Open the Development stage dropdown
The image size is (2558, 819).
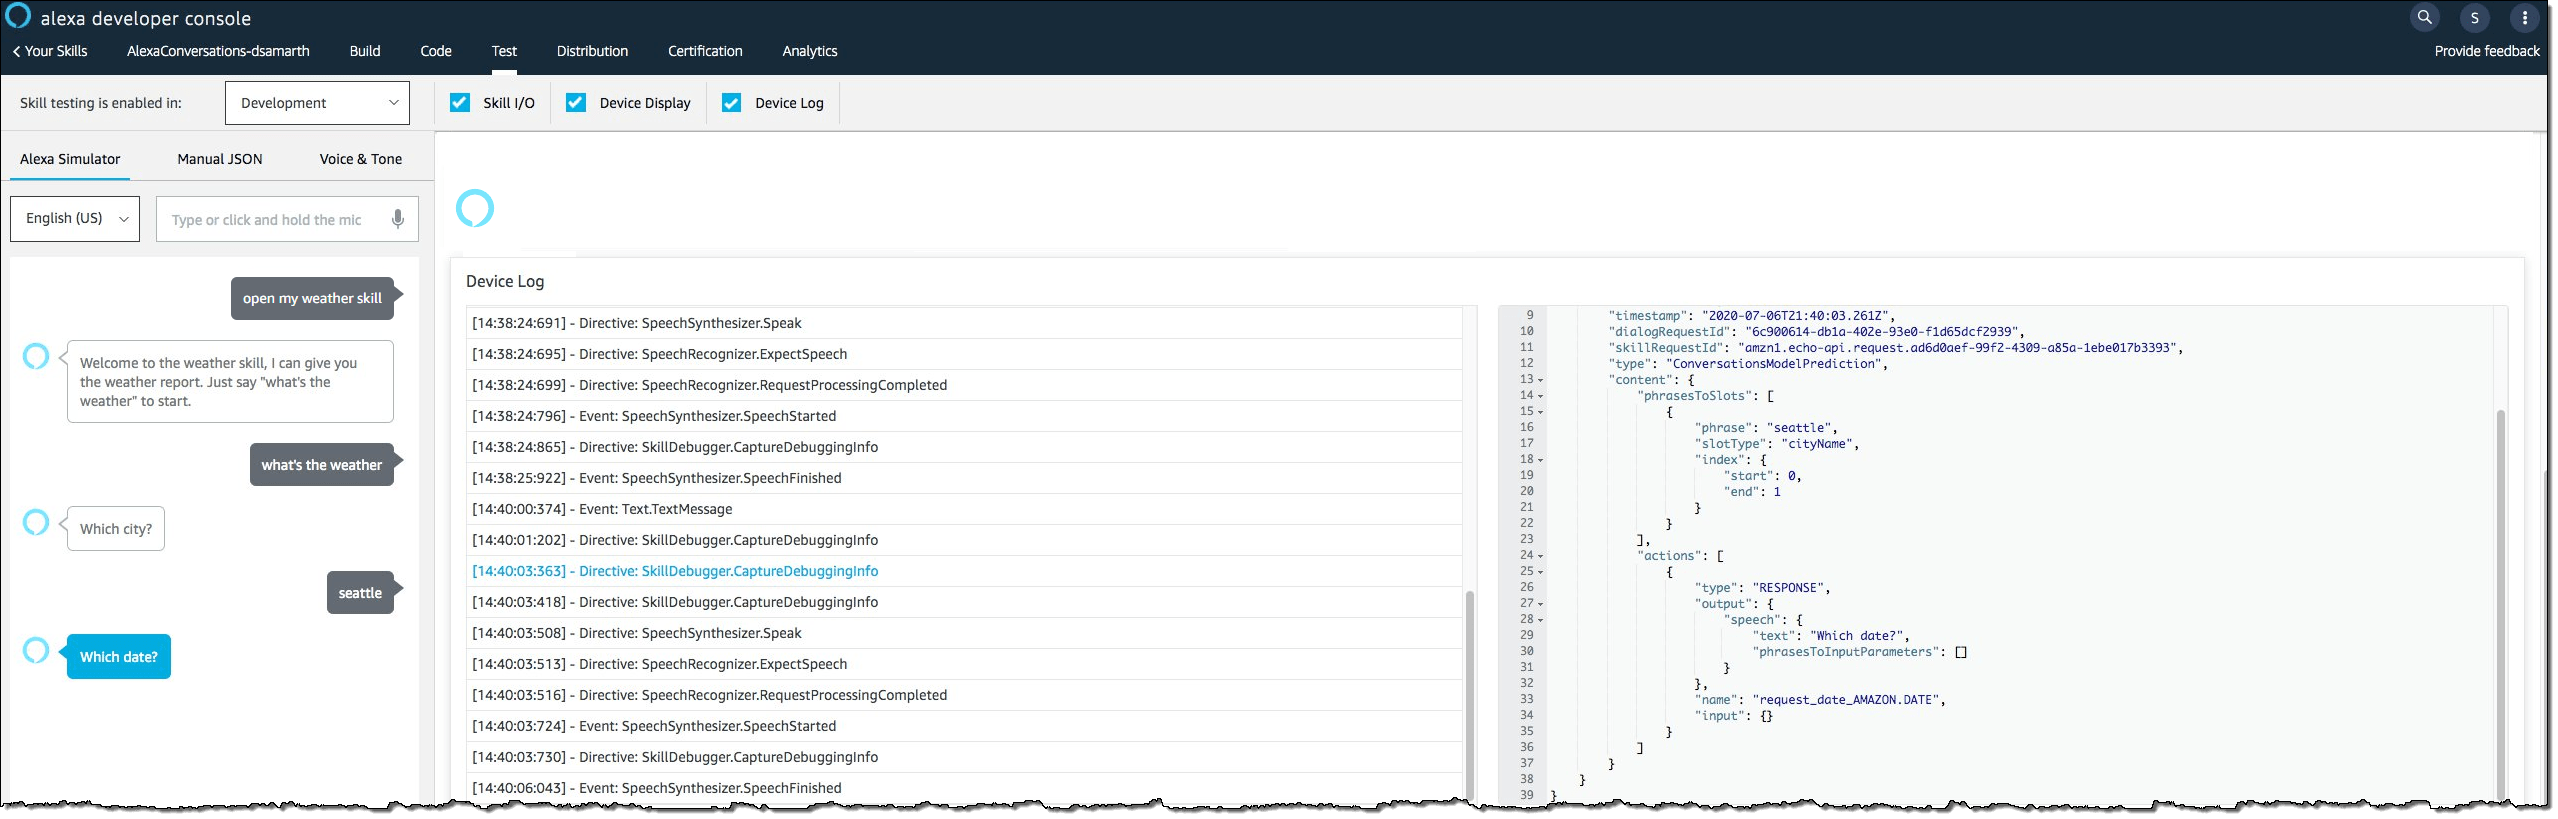click(x=317, y=103)
